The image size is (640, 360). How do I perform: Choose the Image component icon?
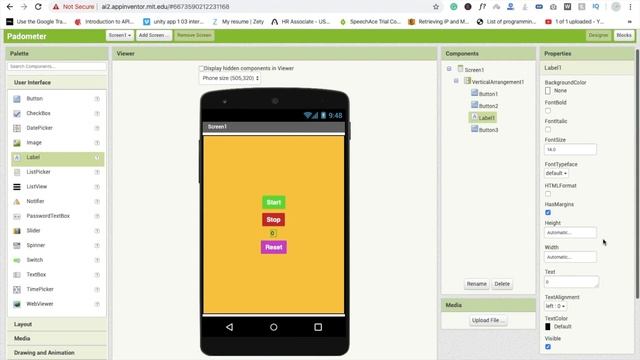click(x=17, y=143)
